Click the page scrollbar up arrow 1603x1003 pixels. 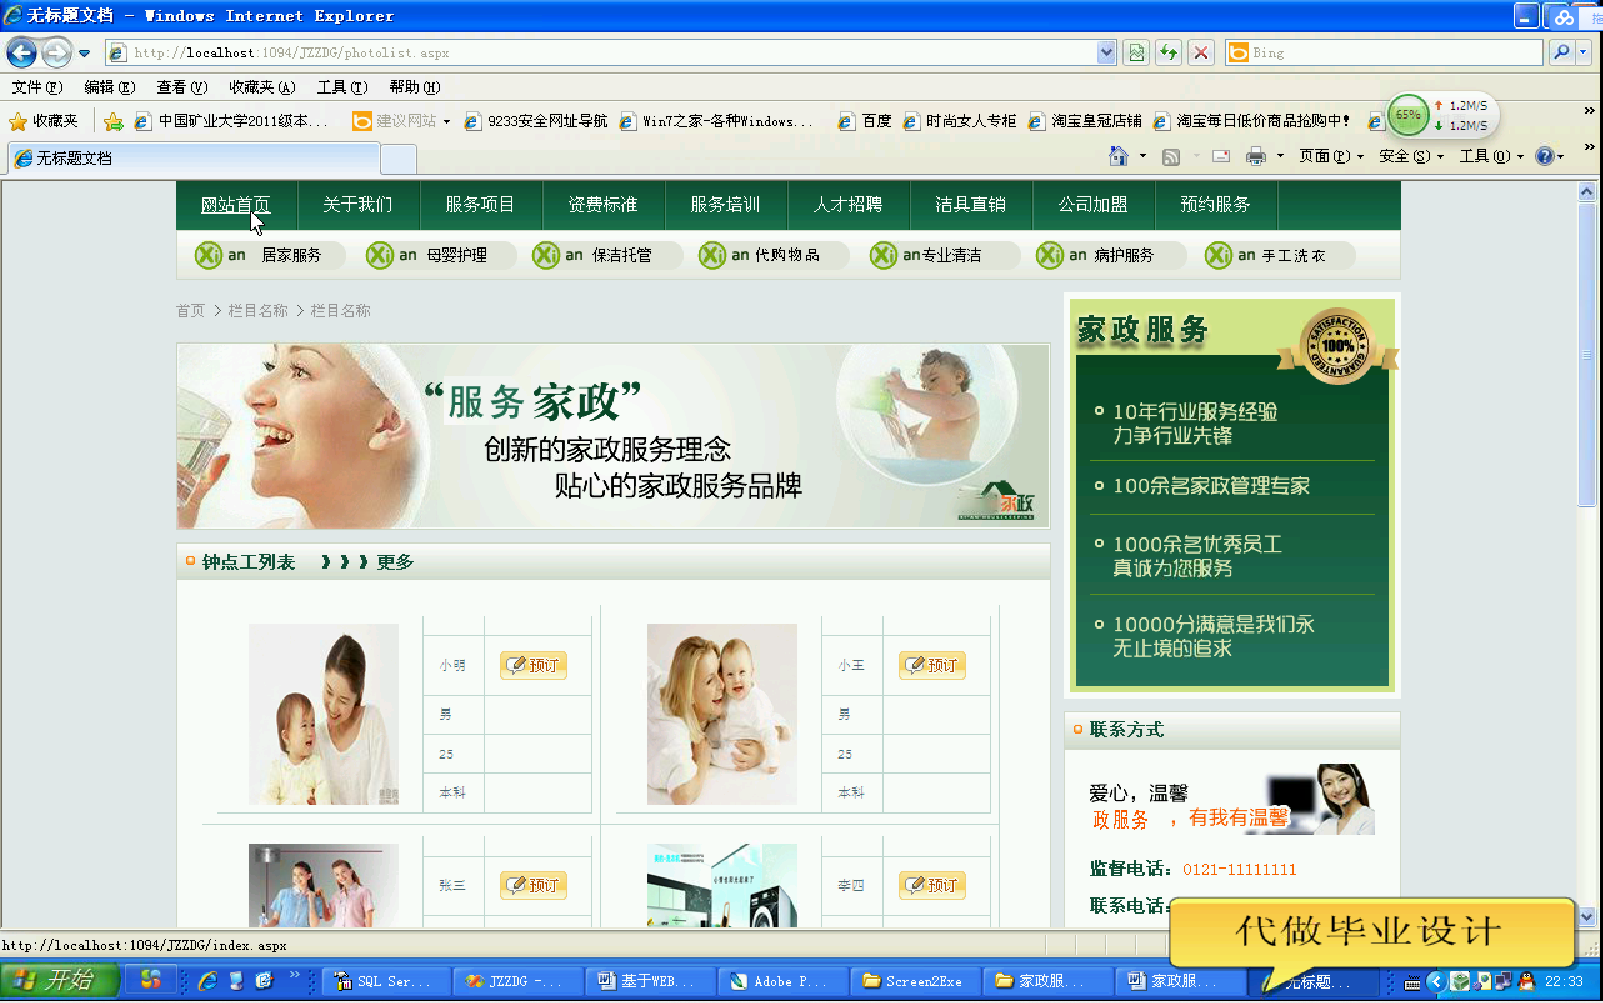(x=1586, y=191)
